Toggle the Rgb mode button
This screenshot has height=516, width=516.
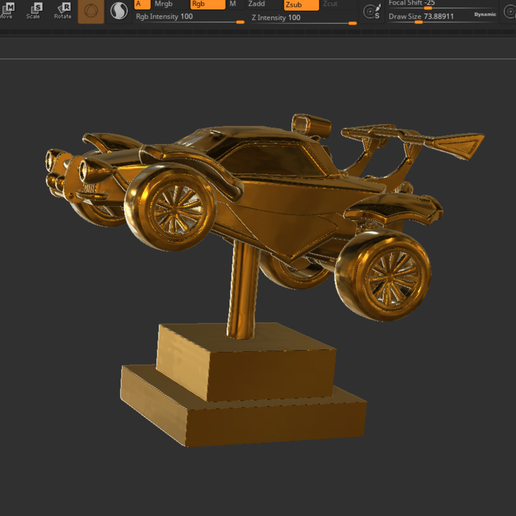[207, 4]
